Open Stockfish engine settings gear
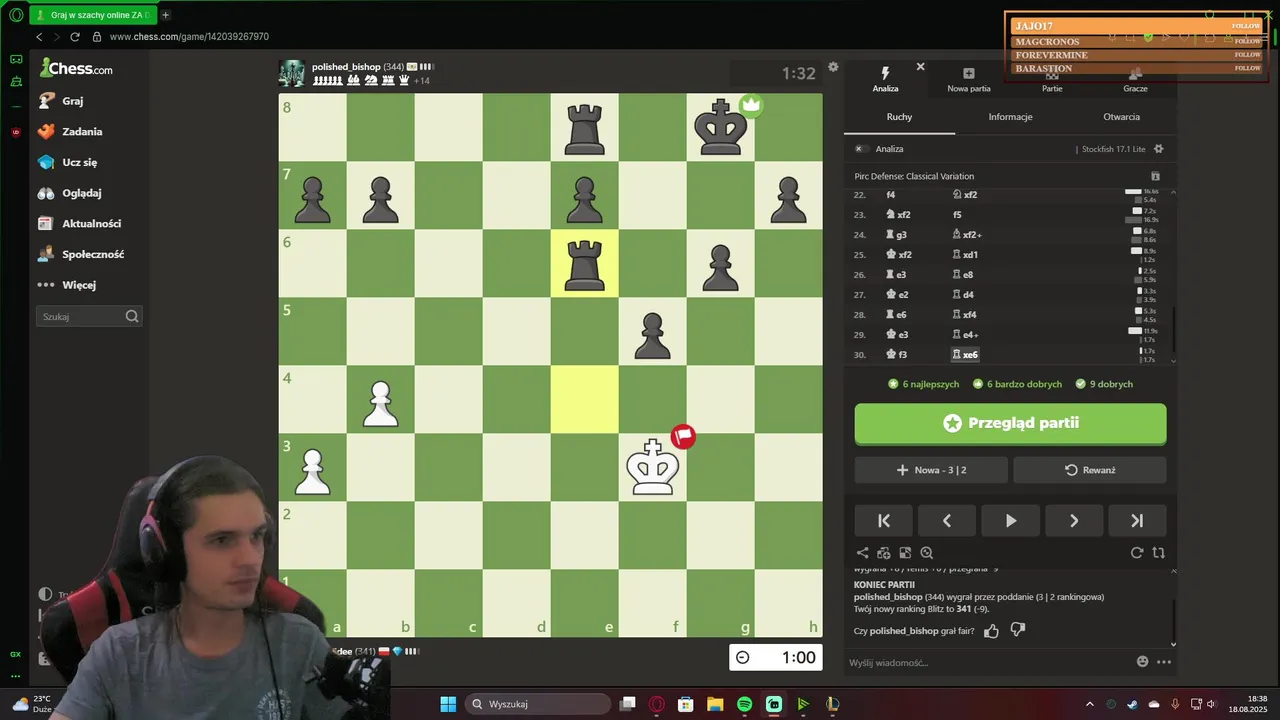The height and width of the screenshot is (720, 1280). pyautogui.click(x=1158, y=149)
